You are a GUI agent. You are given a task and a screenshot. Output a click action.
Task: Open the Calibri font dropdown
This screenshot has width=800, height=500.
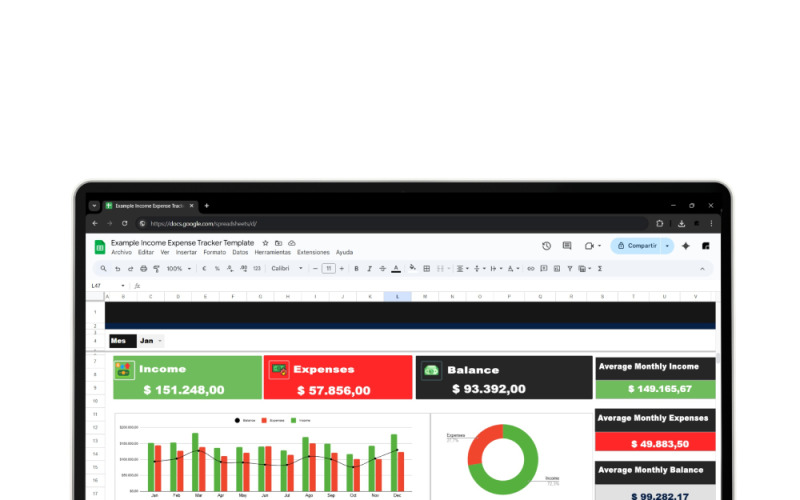pos(287,268)
